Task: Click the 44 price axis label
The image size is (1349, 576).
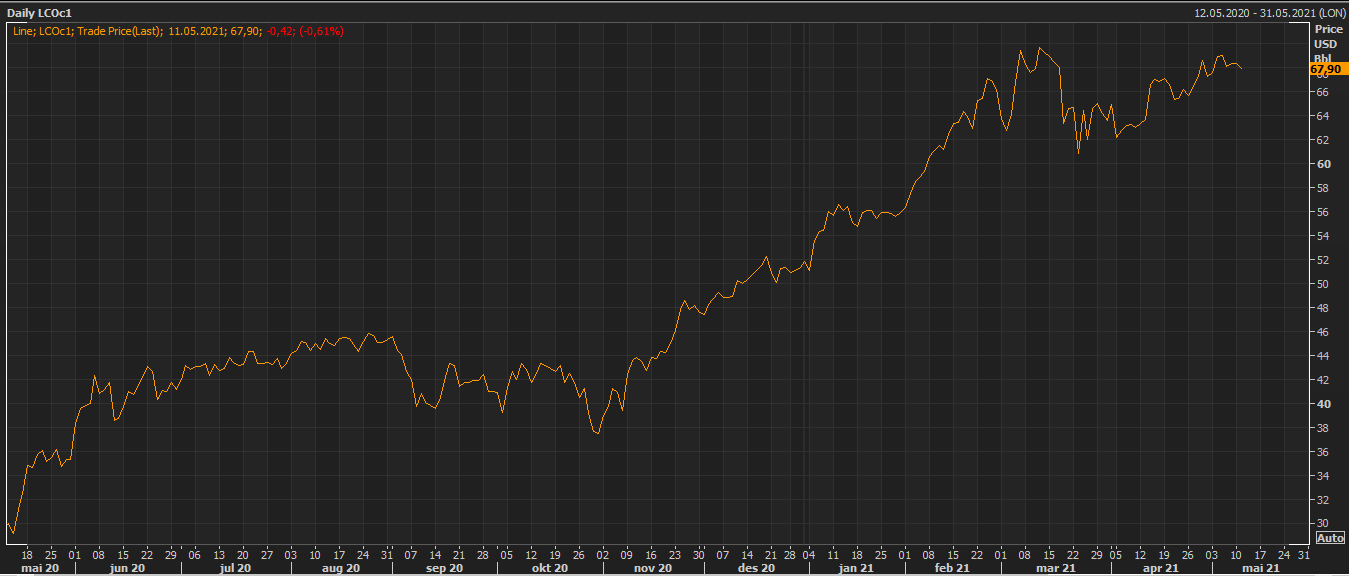Action: pyautogui.click(x=1321, y=356)
